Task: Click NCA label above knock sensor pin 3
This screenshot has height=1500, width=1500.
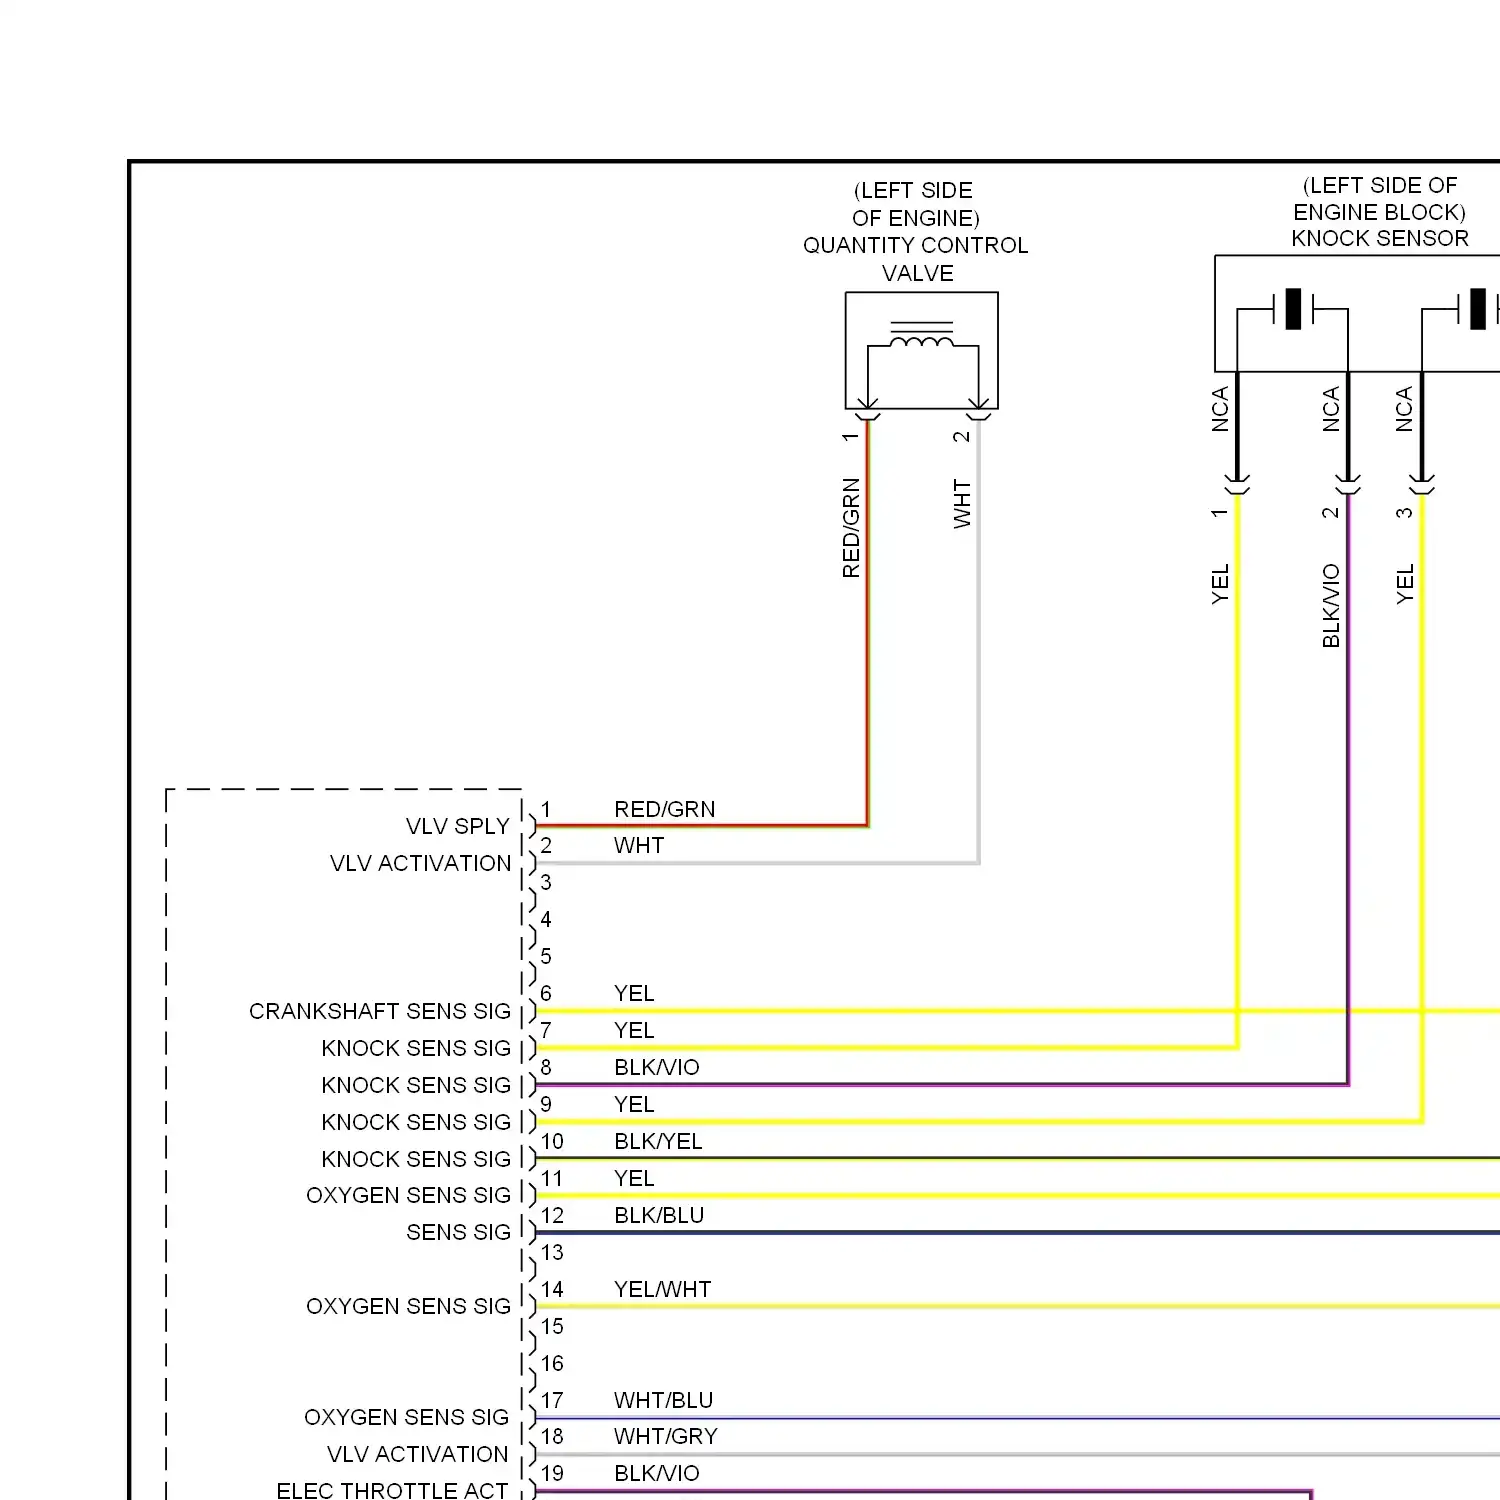Action: pyautogui.click(x=1405, y=409)
